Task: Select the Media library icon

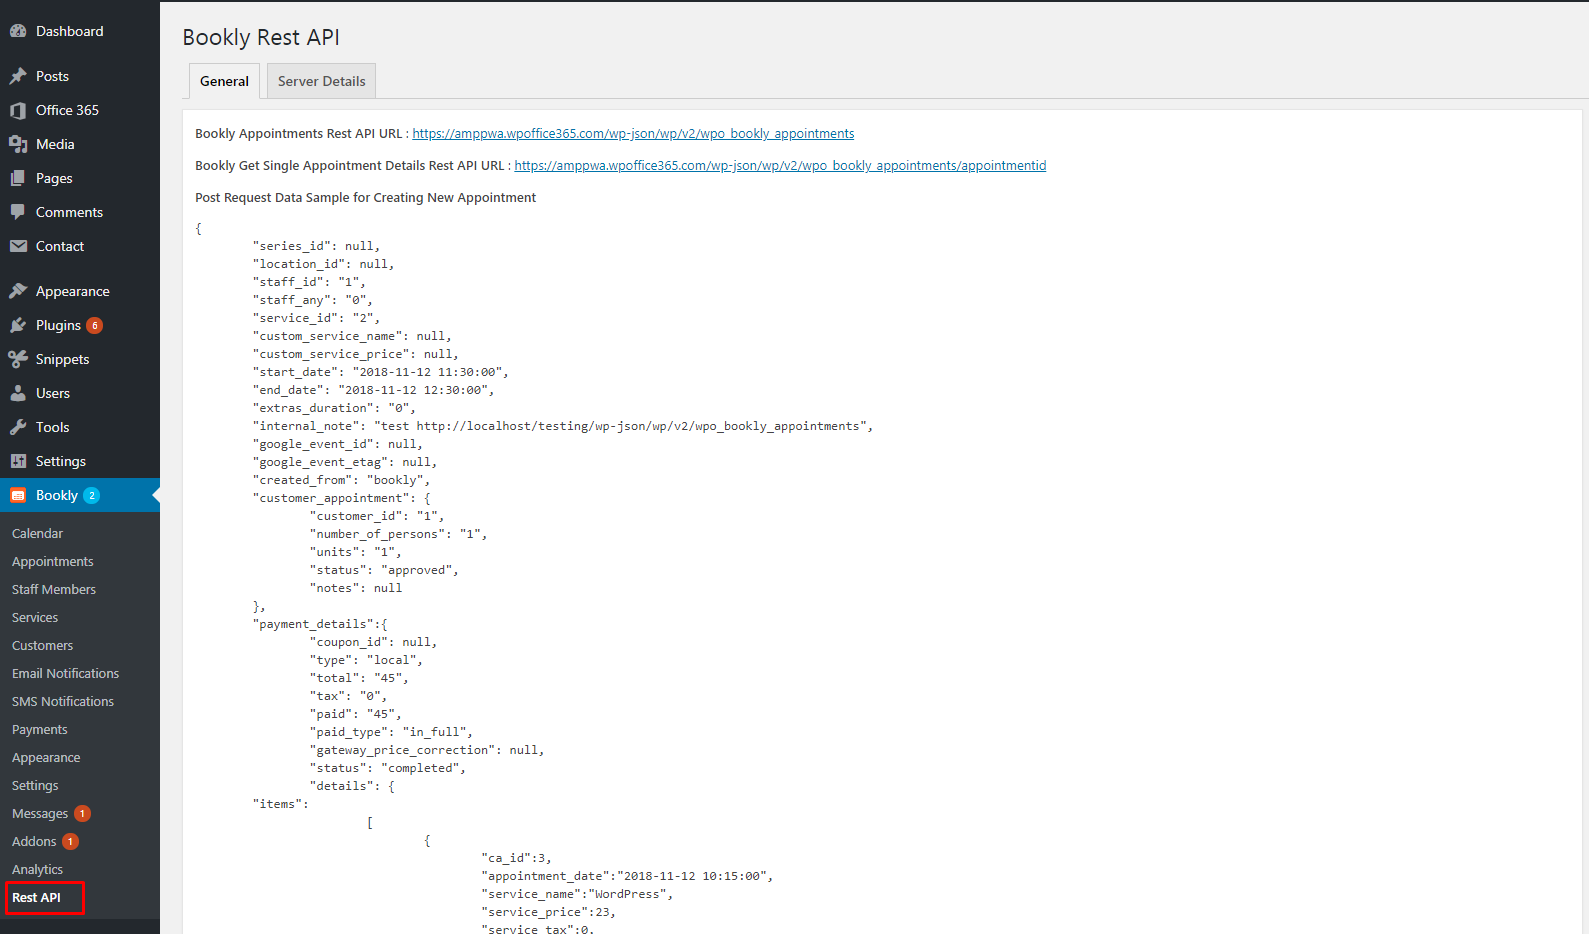Action: [x=18, y=144]
